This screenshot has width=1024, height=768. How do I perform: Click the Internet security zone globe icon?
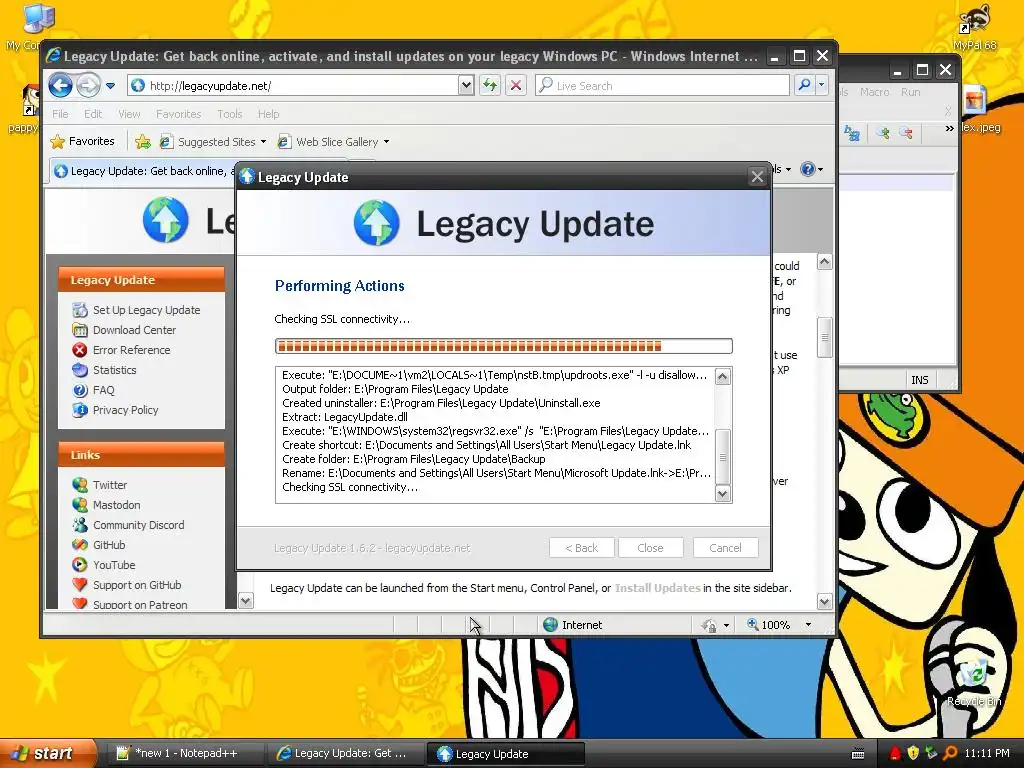(x=551, y=625)
